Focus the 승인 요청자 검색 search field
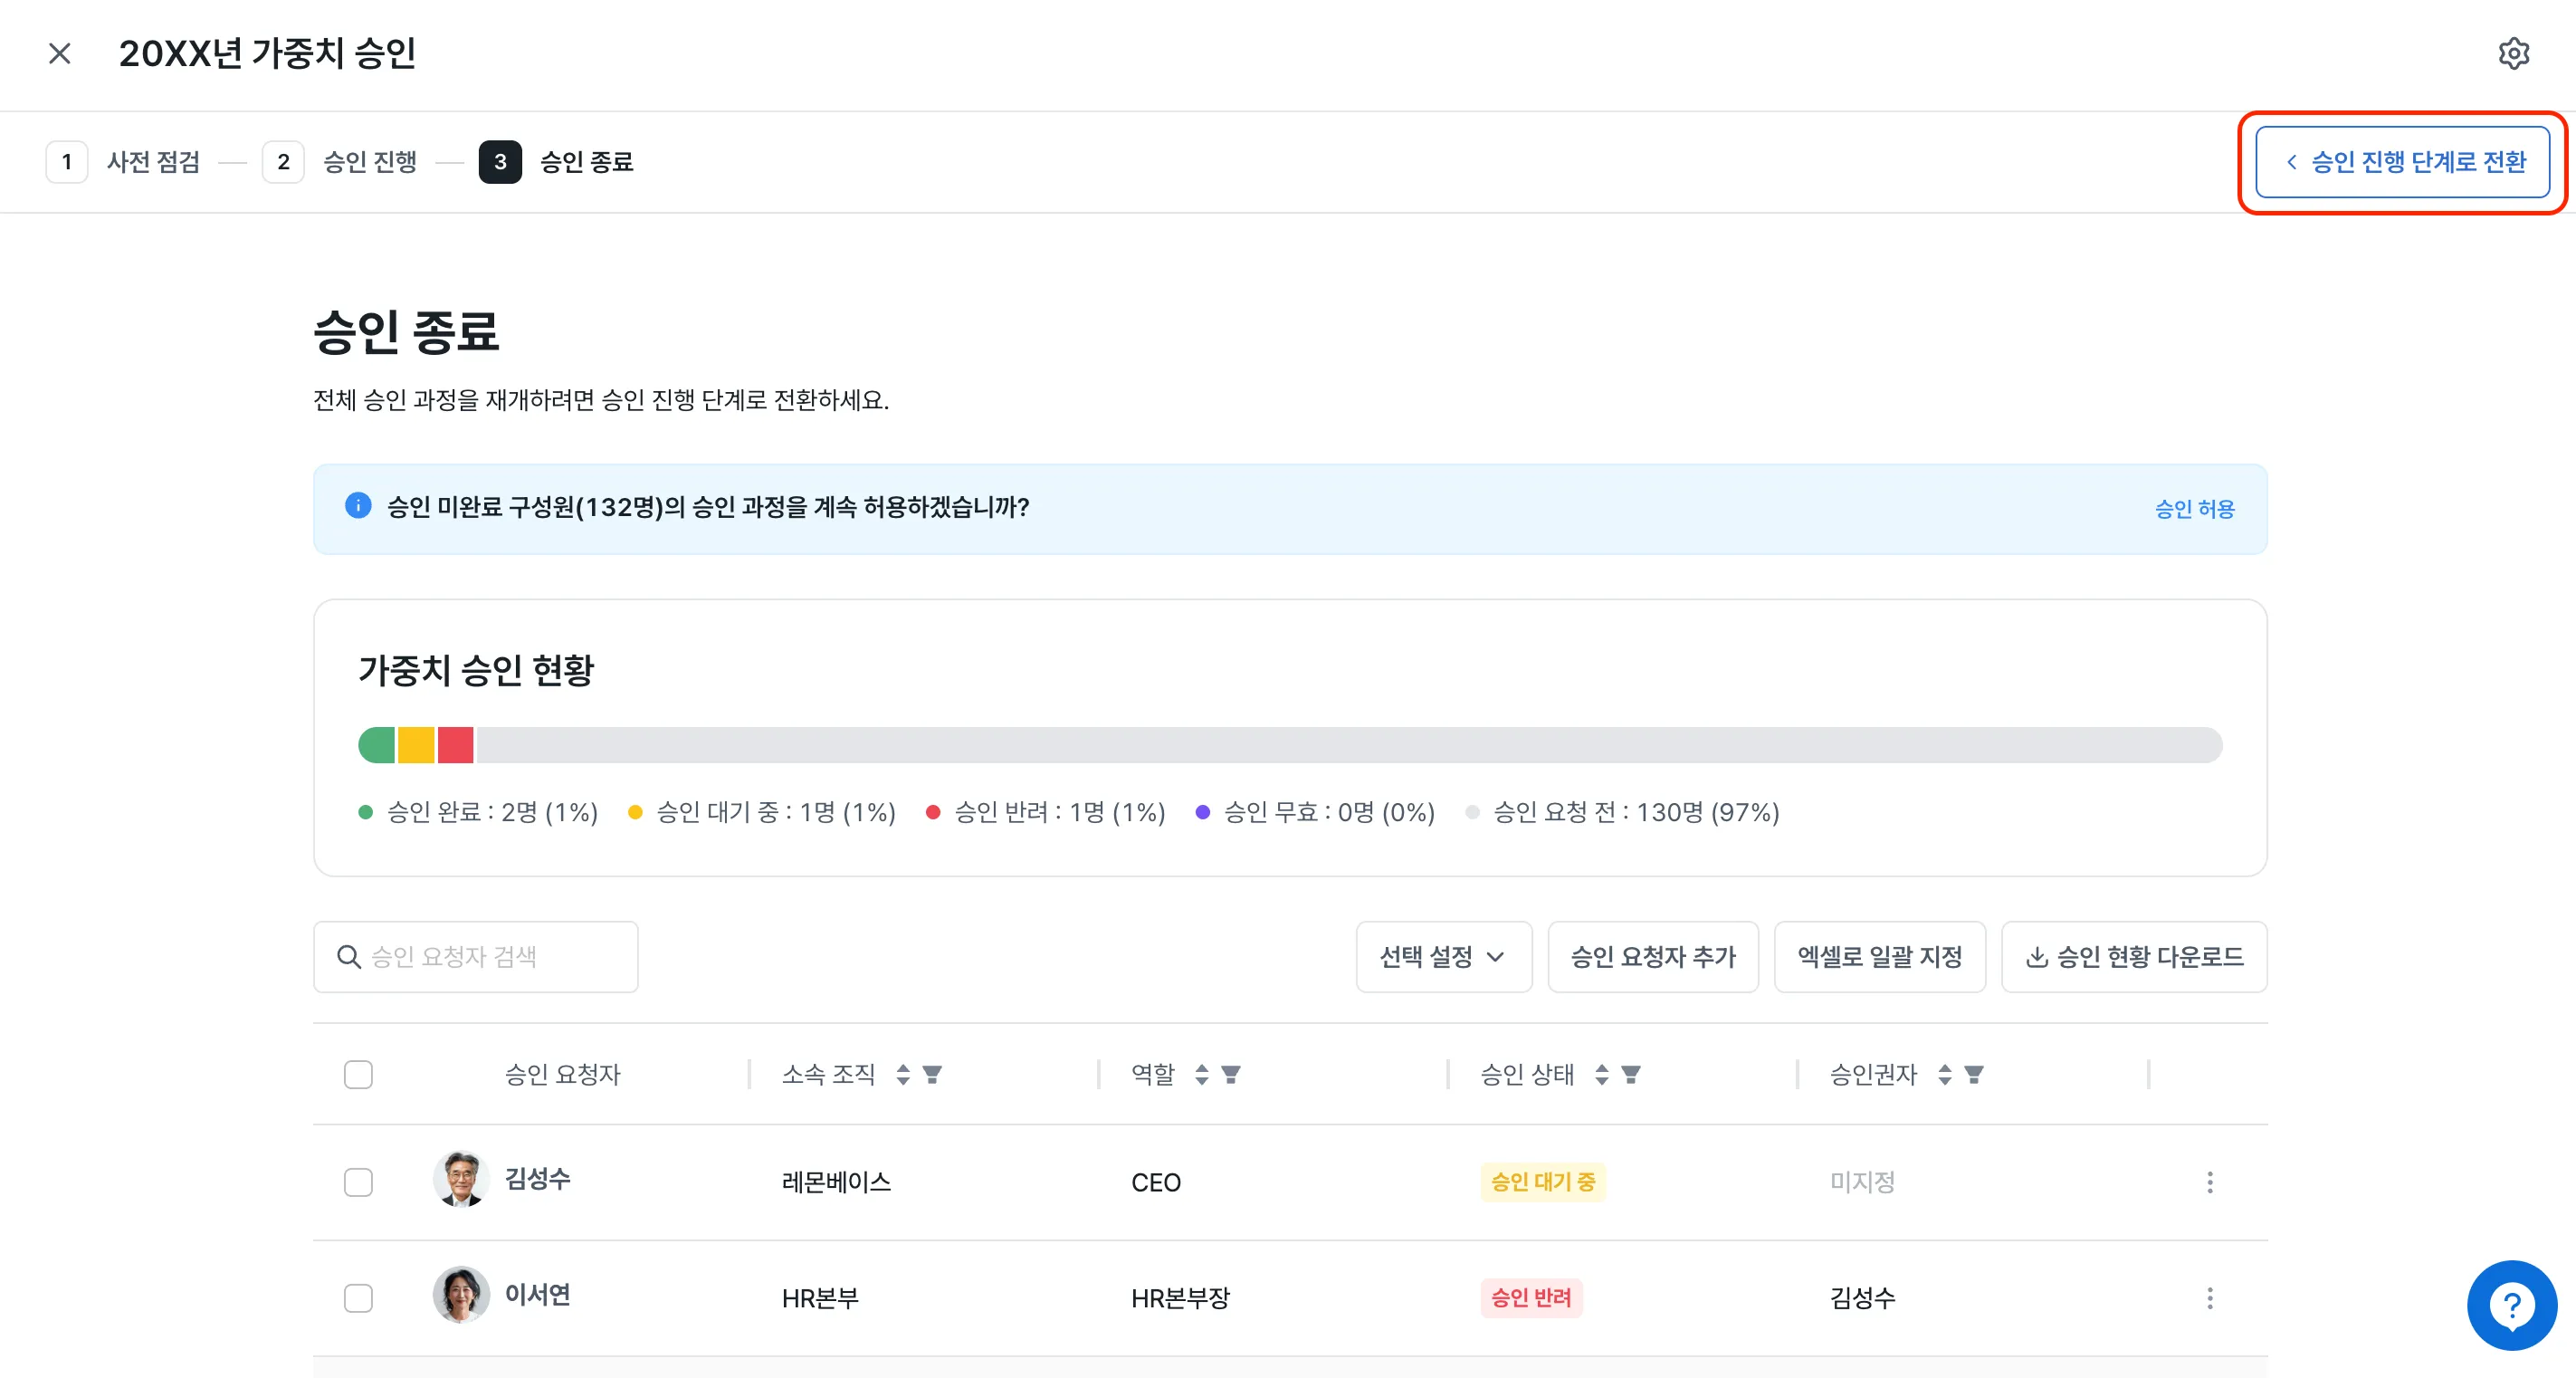2576x1378 pixels. pos(475,957)
